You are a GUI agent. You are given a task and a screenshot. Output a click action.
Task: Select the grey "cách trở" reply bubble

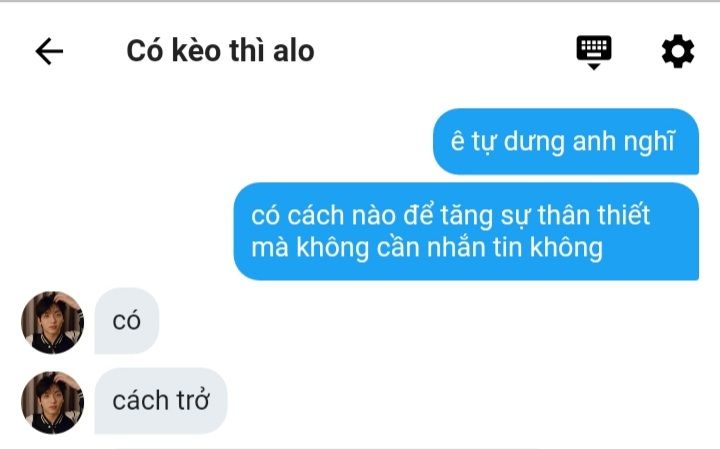point(161,401)
